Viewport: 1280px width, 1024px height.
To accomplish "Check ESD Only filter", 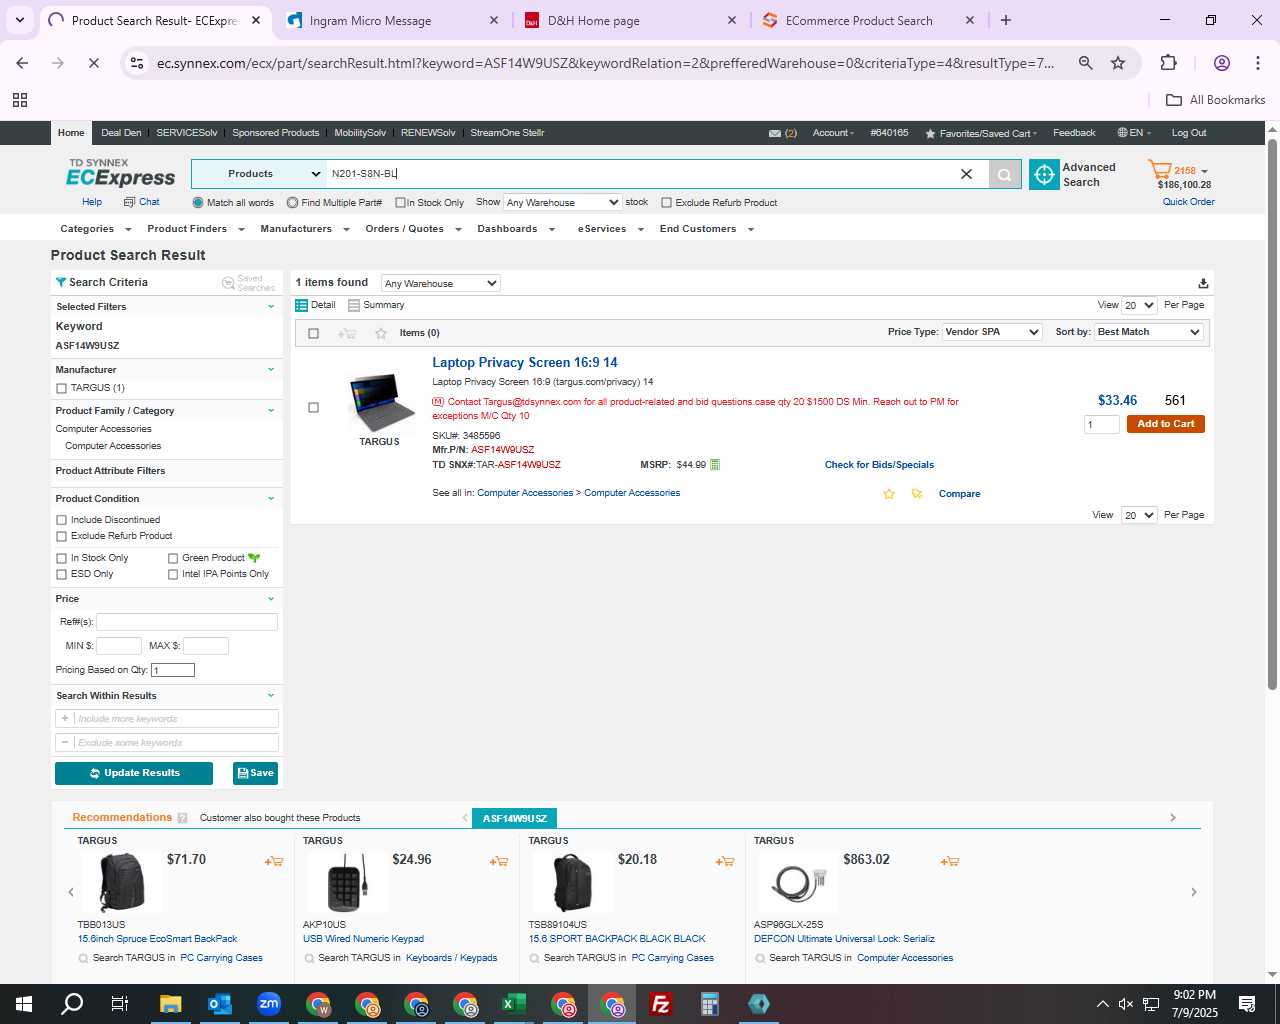I will 62,574.
